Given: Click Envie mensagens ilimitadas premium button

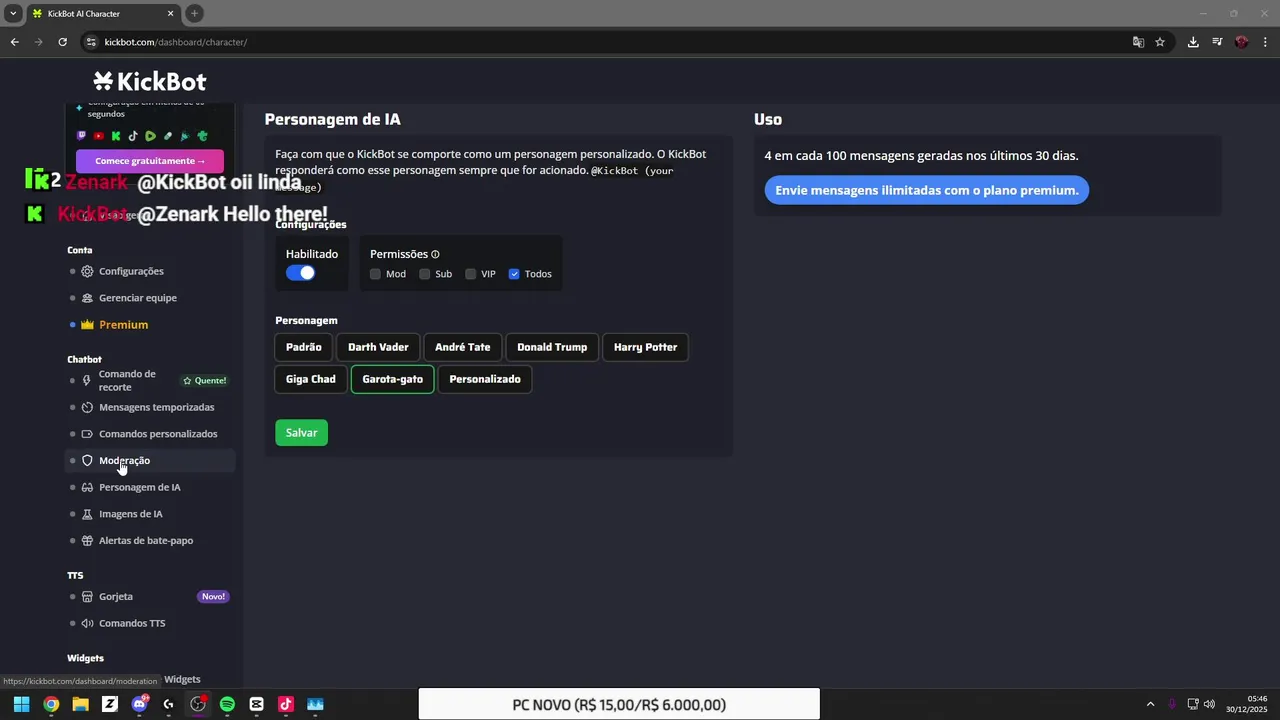Looking at the screenshot, I should 927,190.
